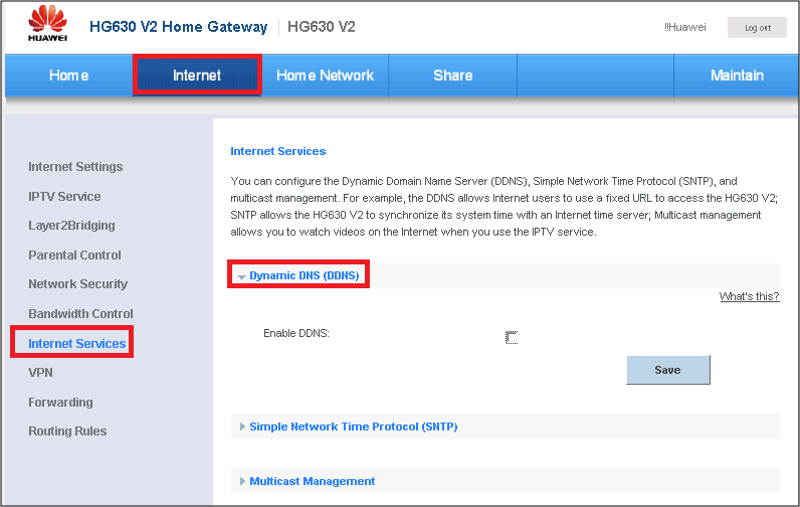Select IPTV Service from sidebar
This screenshot has height=507, width=800.
65,197
